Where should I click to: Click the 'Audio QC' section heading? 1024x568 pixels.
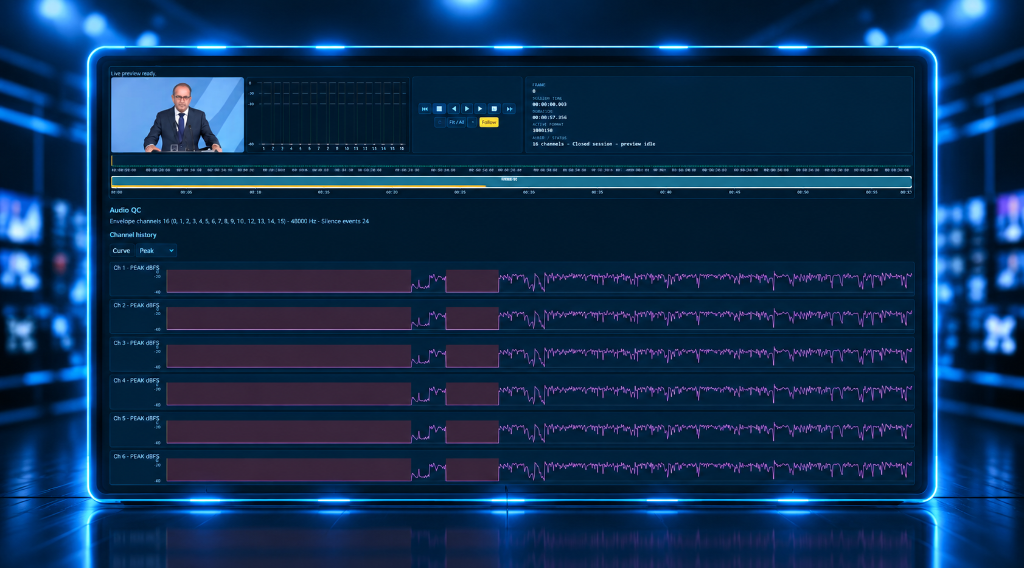(x=125, y=210)
